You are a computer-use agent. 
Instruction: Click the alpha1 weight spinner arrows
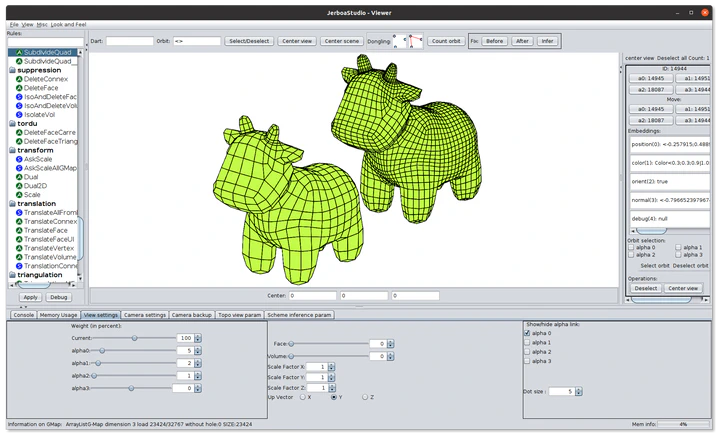(198, 363)
